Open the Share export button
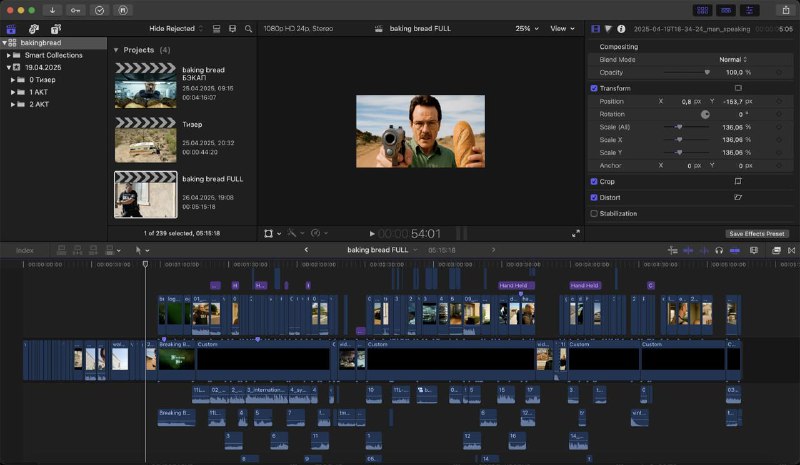Screen dimensions: 800x465 click(x=786, y=10)
